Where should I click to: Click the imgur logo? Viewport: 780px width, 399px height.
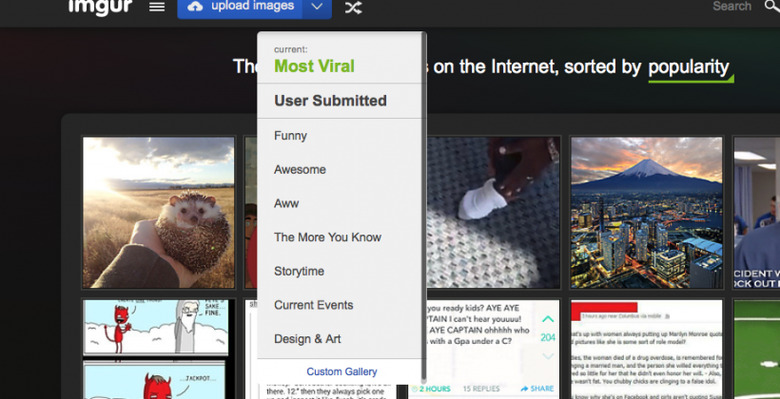pyautogui.click(x=100, y=6)
